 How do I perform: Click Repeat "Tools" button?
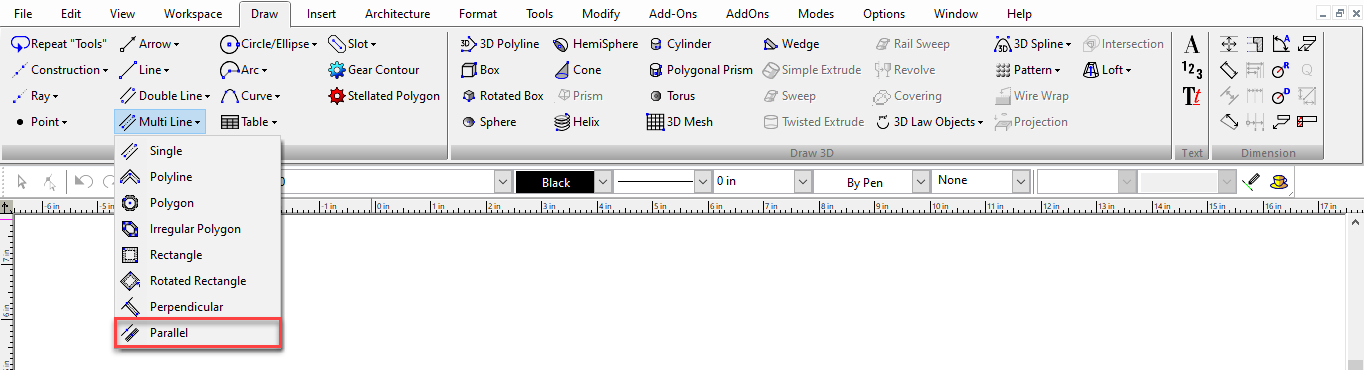(x=59, y=44)
